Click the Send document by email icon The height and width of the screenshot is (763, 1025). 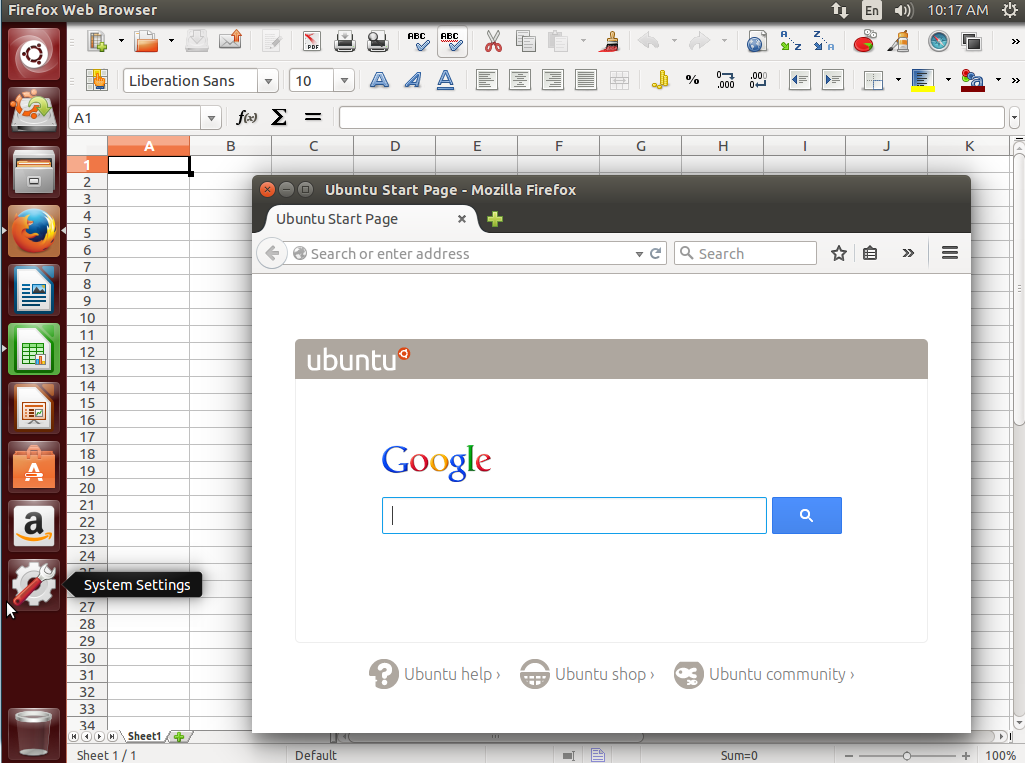point(230,41)
